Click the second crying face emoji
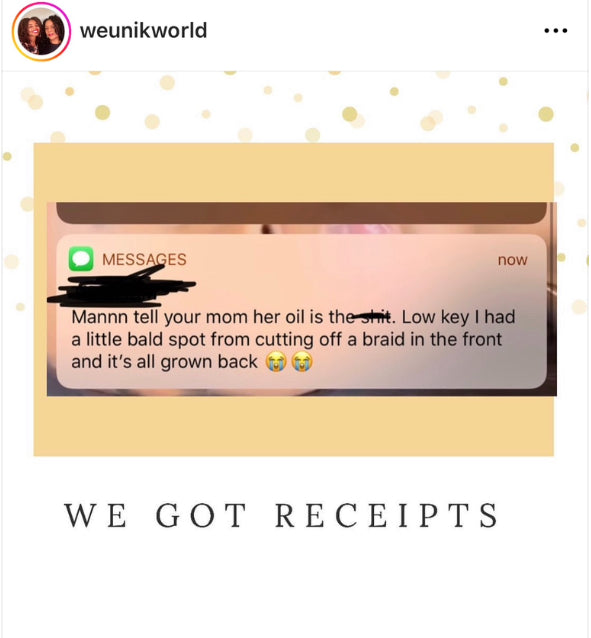Image resolution: width=591 pixels, height=638 pixels. 302,361
